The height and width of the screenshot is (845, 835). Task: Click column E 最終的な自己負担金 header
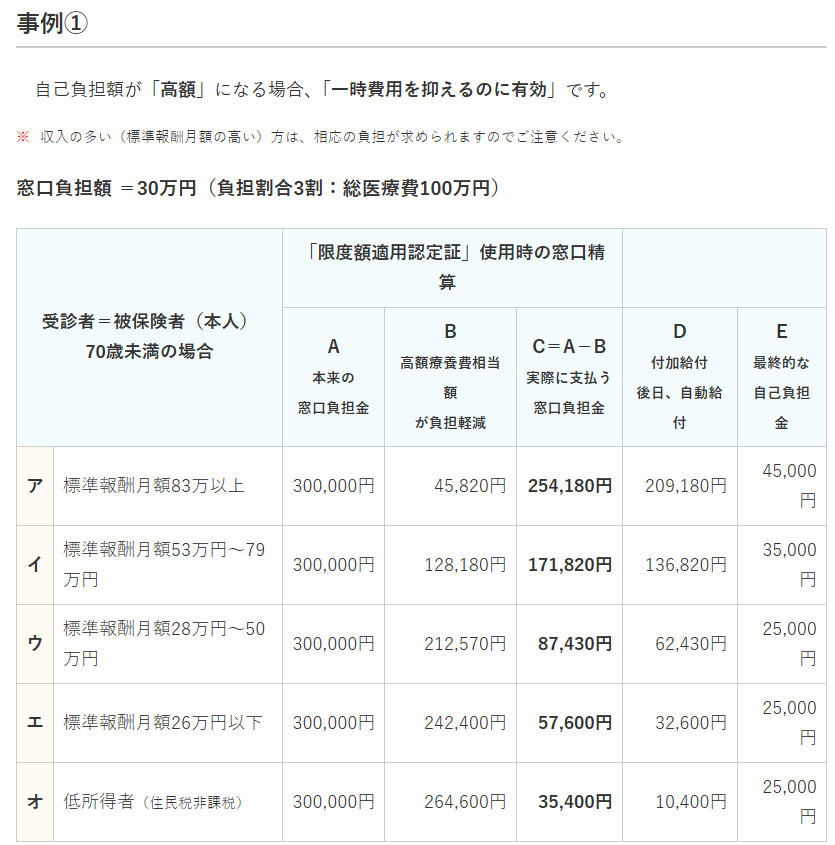click(x=781, y=376)
